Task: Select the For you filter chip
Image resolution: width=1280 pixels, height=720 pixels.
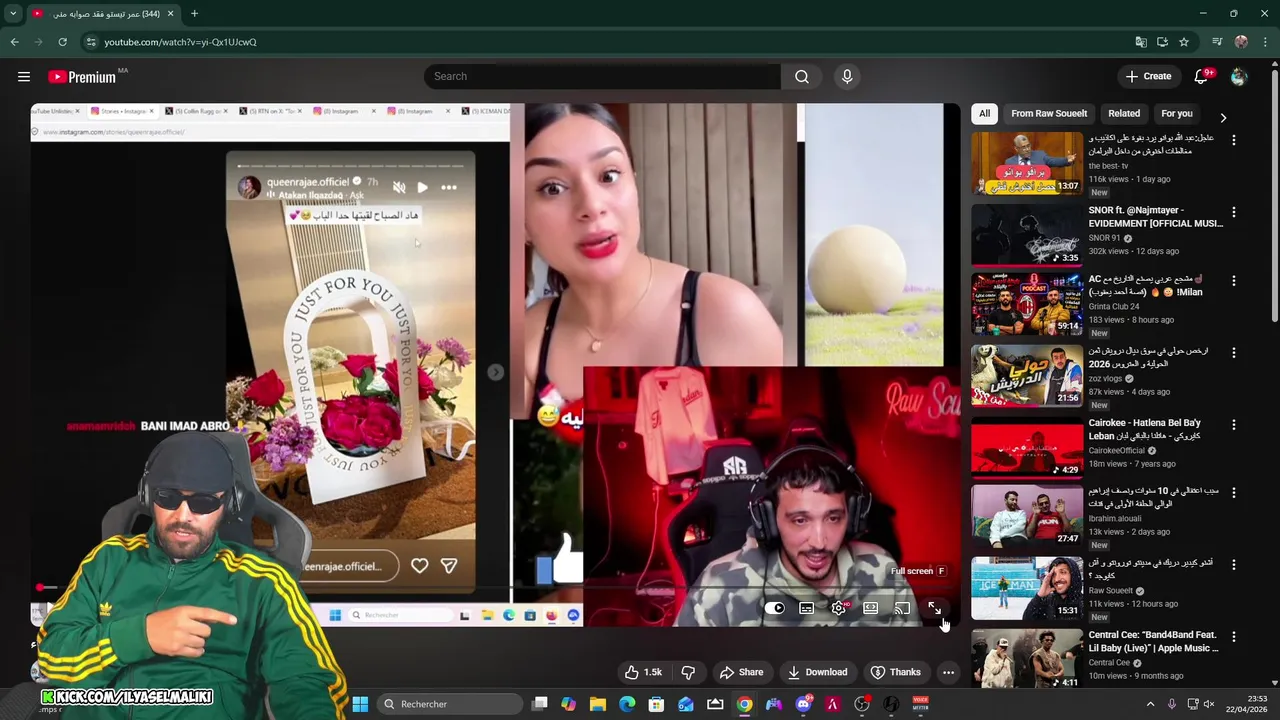Action: pos(1177,114)
